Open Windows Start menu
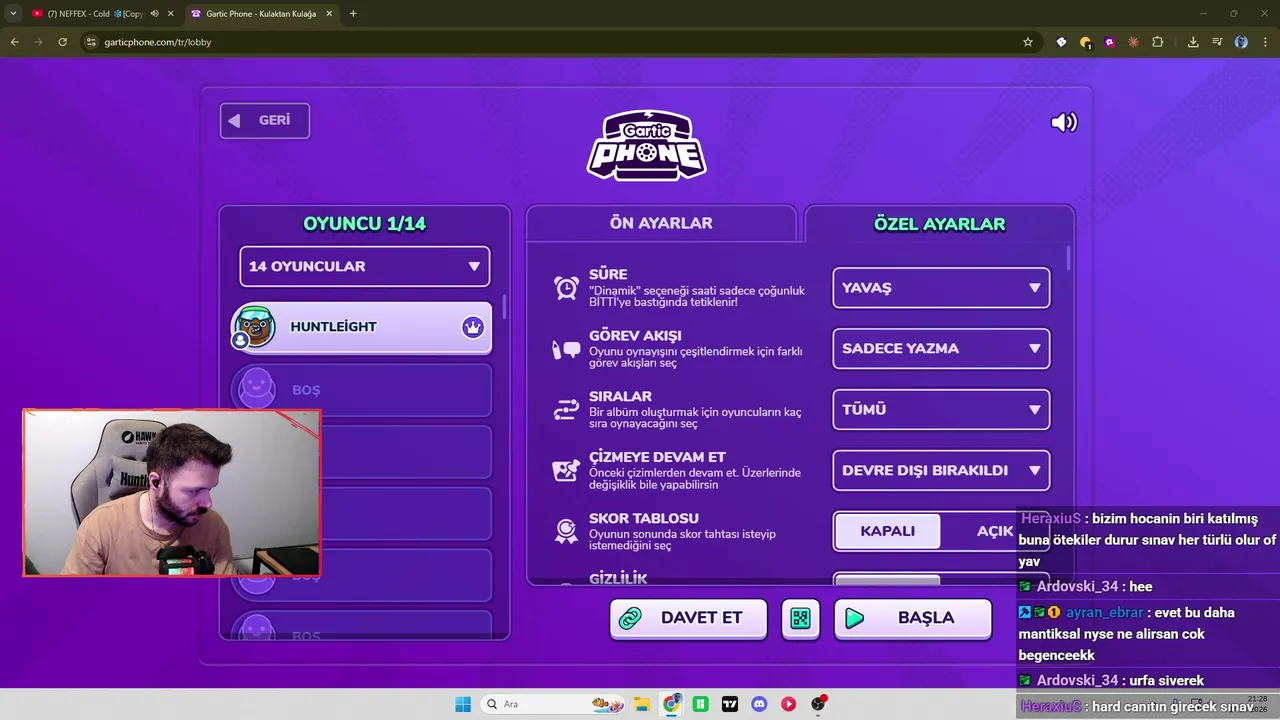This screenshot has width=1280, height=720. (x=463, y=704)
